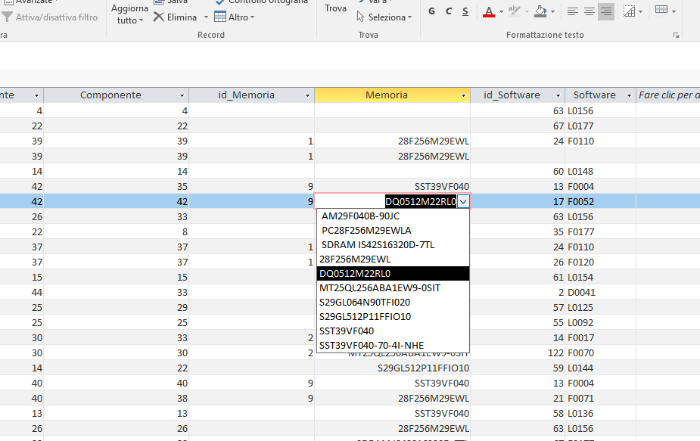
Task: Click the F0071 Software cell
Action: click(x=600, y=399)
